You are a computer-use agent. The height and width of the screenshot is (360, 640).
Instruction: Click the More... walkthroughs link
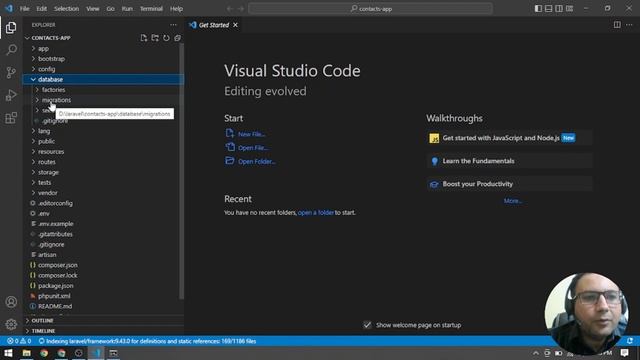coord(513,201)
